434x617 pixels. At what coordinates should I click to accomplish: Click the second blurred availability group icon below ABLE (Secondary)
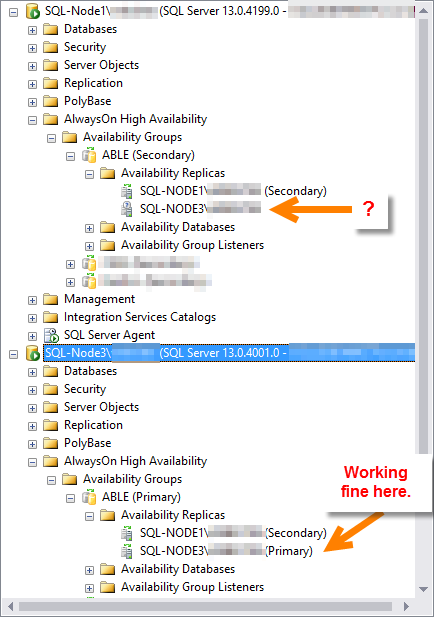click(x=89, y=281)
